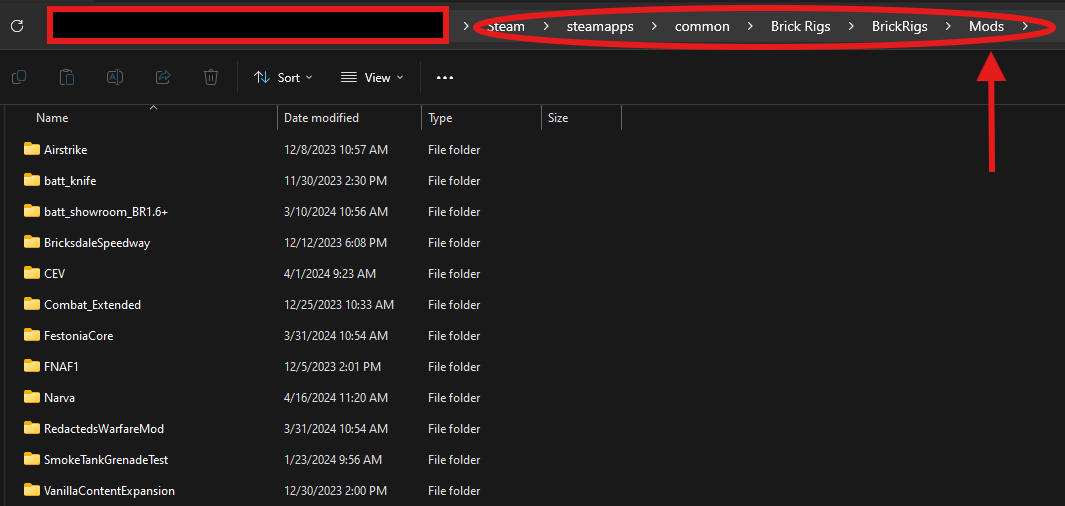Click the Delete trash icon
The image size is (1065, 506).
pyautogui.click(x=211, y=77)
